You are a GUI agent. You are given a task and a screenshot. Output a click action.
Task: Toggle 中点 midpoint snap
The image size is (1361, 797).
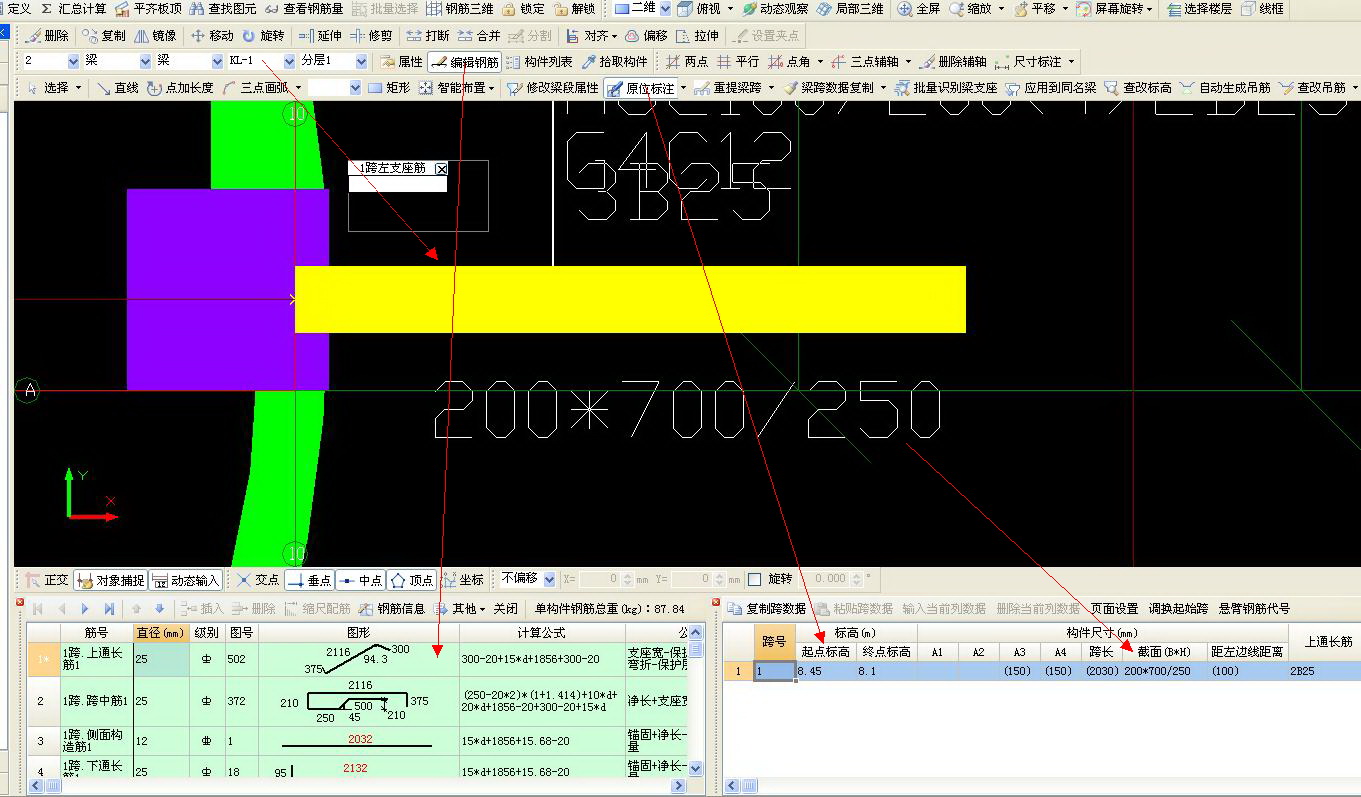click(x=360, y=579)
